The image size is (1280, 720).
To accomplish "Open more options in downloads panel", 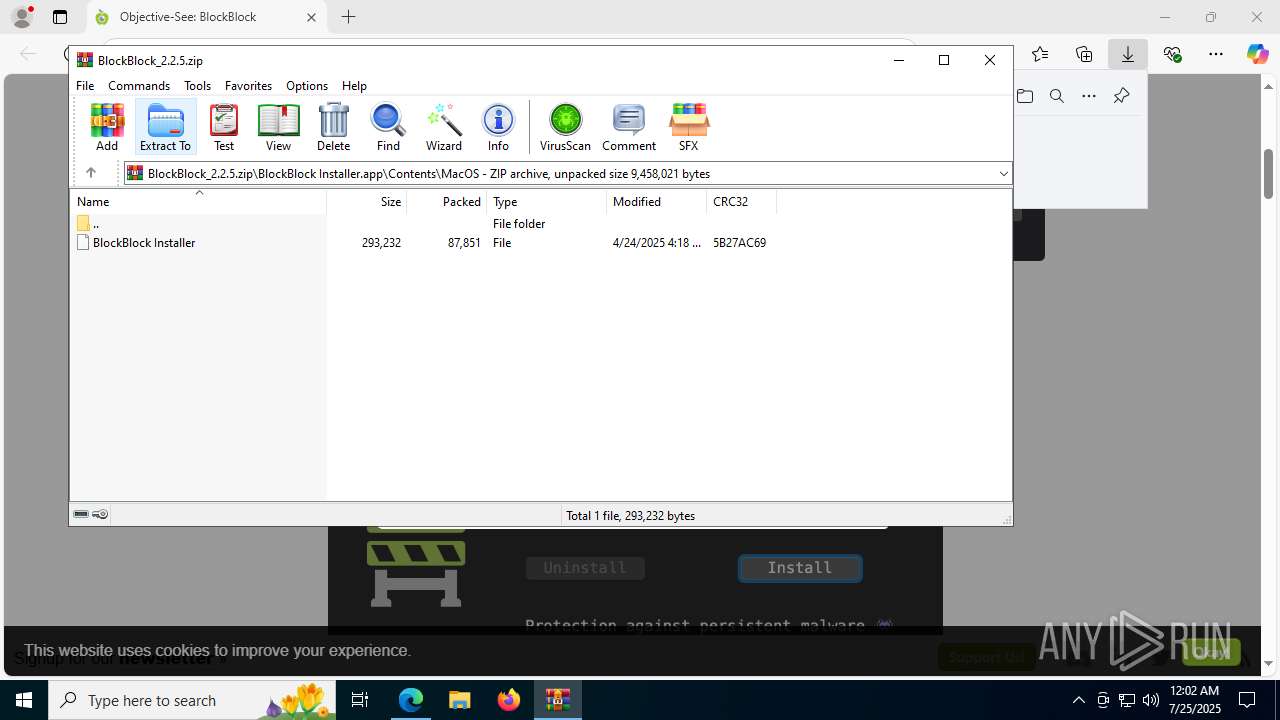I will click(x=1089, y=96).
